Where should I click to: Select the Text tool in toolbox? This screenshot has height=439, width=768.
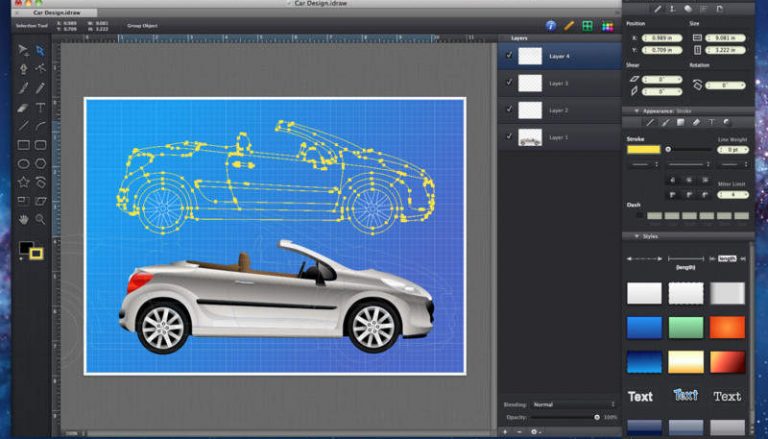[41, 107]
